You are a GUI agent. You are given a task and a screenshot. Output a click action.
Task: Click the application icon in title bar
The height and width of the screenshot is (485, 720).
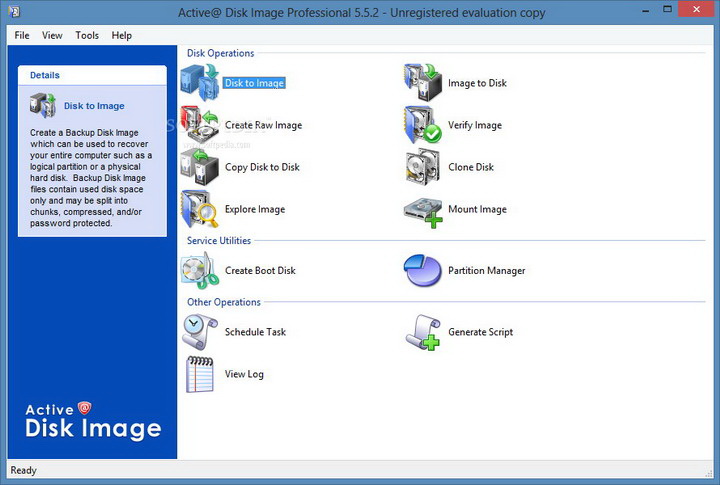click(x=14, y=12)
